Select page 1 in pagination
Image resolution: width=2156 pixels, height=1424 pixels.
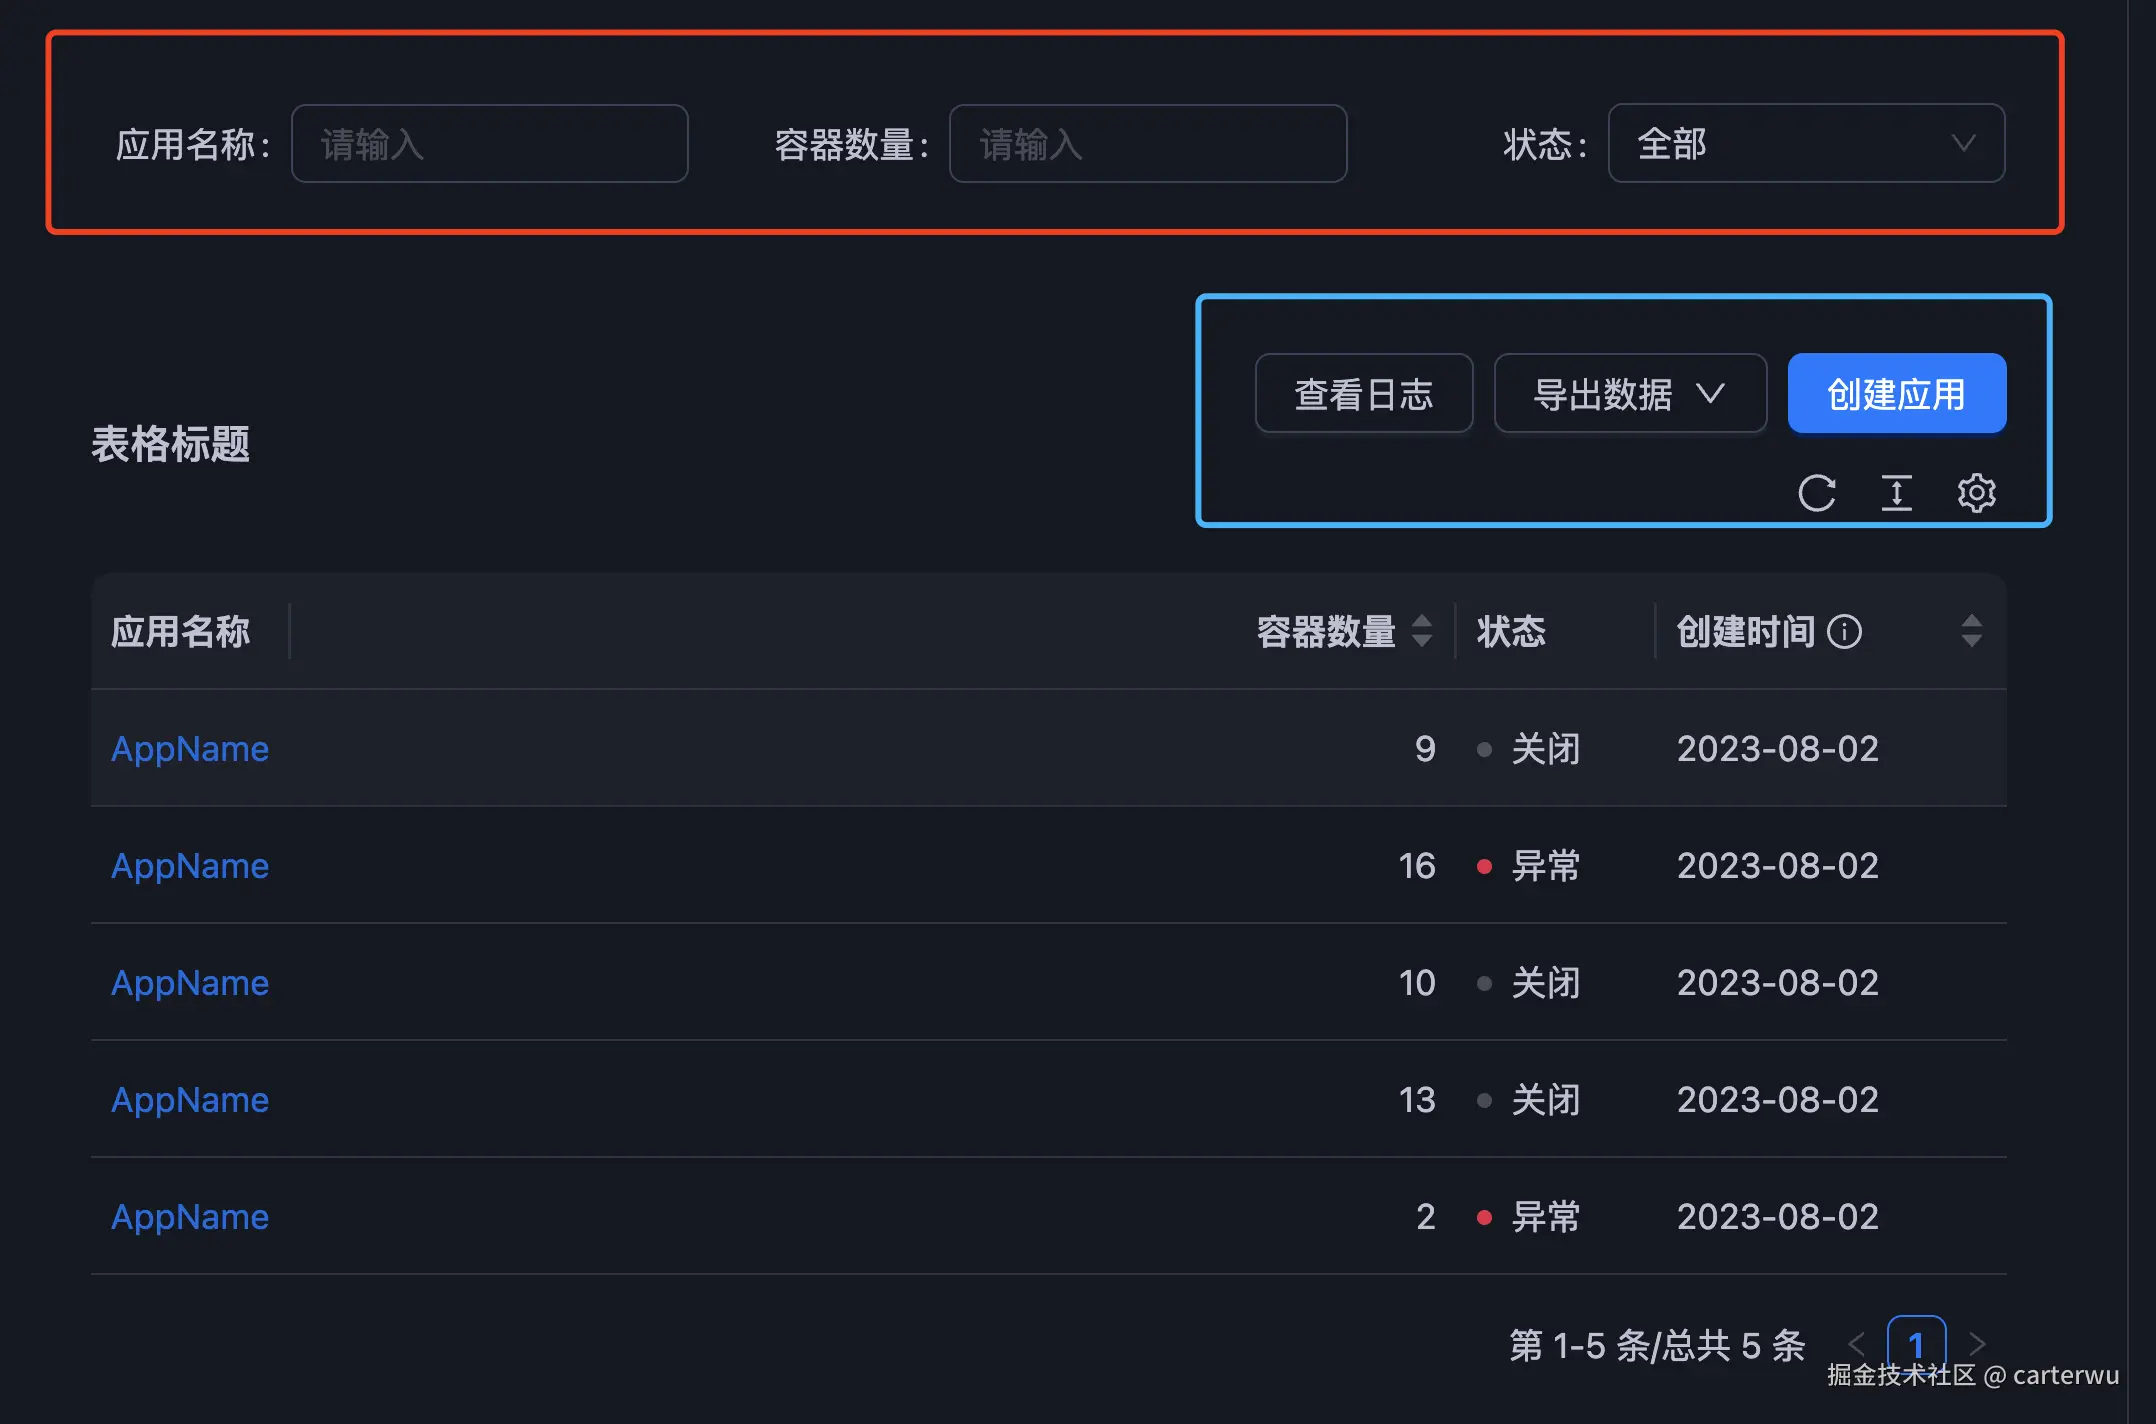click(1915, 1343)
